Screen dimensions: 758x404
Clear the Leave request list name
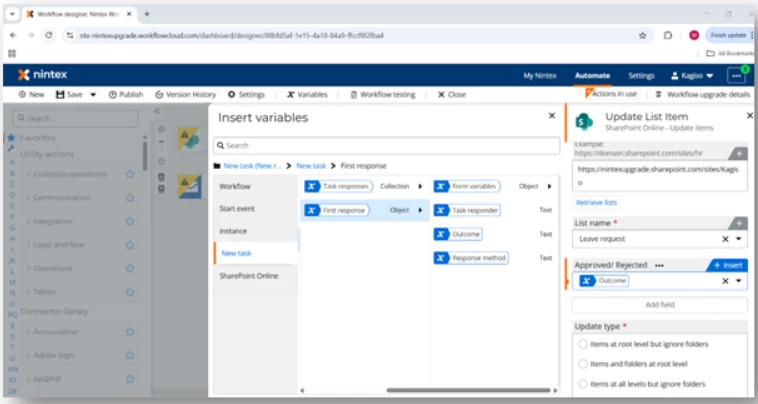[725, 239]
